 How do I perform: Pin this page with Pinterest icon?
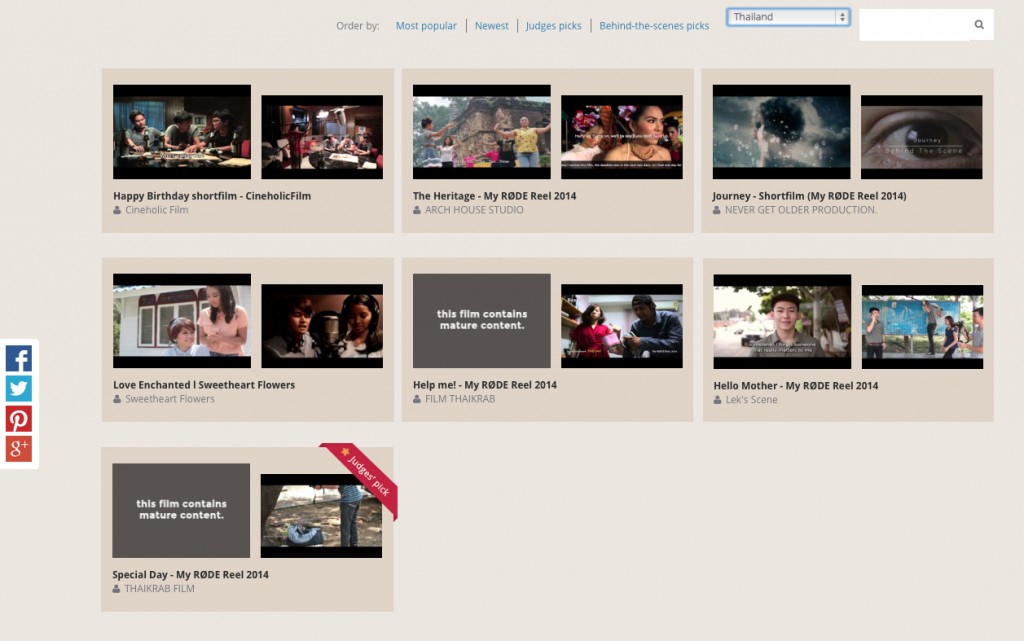pyautogui.click(x=18, y=418)
